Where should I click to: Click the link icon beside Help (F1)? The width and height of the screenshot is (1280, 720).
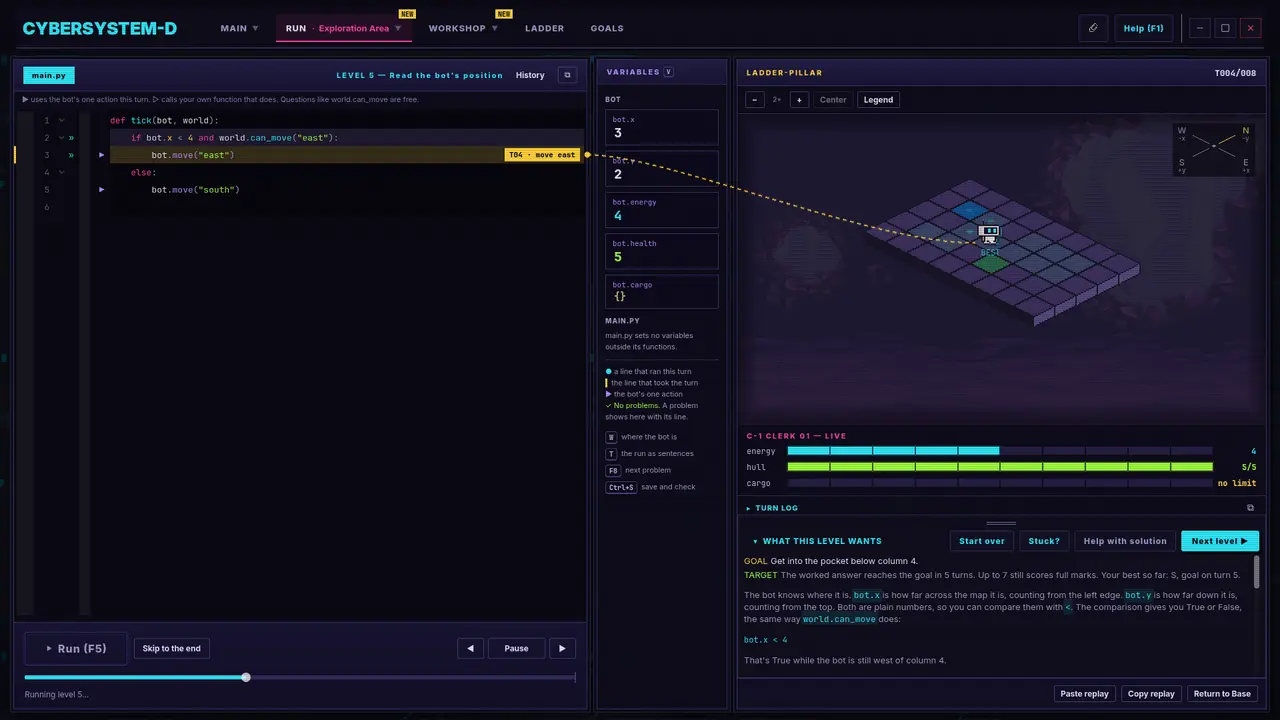tap(1093, 28)
